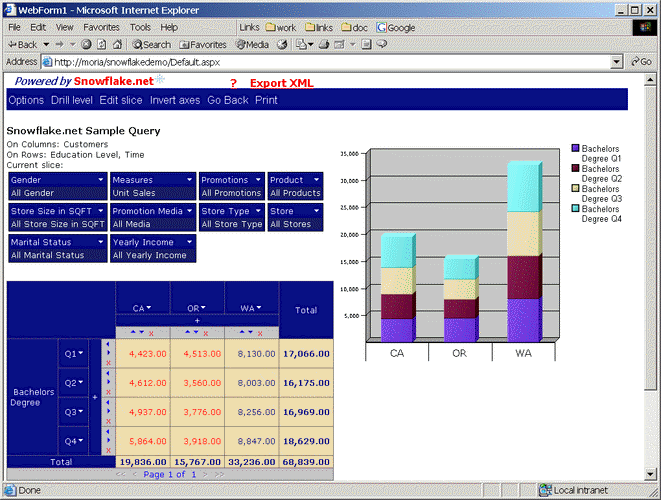This screenshot has width=661, height=500.
Task: Open the Edit menu
Action: tap(38, 27)
